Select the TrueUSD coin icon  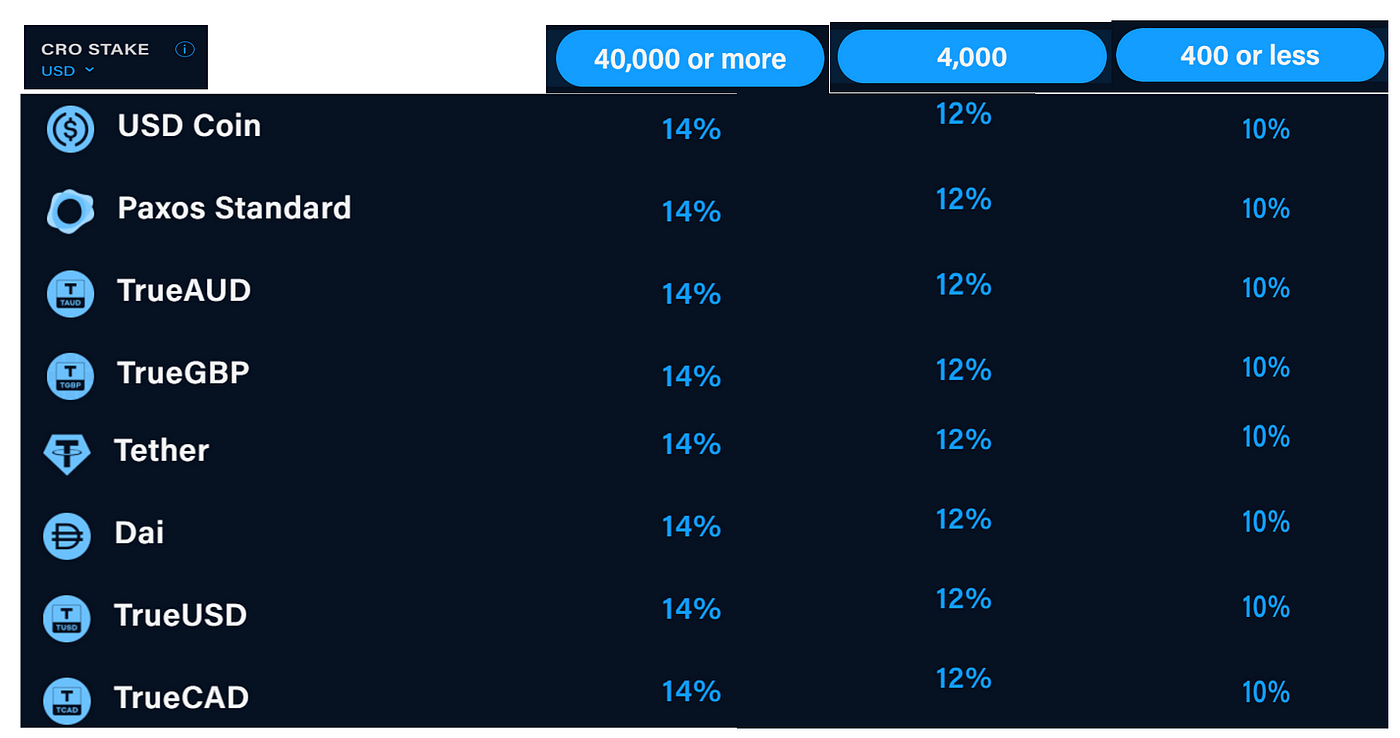(67, 617)
